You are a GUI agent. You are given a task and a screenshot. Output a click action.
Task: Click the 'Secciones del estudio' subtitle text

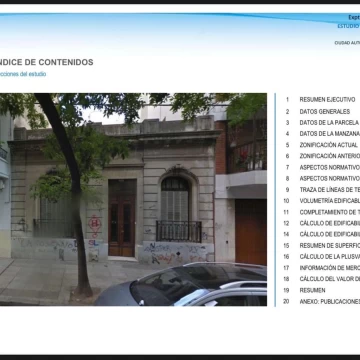pyautogui.click(x=23, y=74)
